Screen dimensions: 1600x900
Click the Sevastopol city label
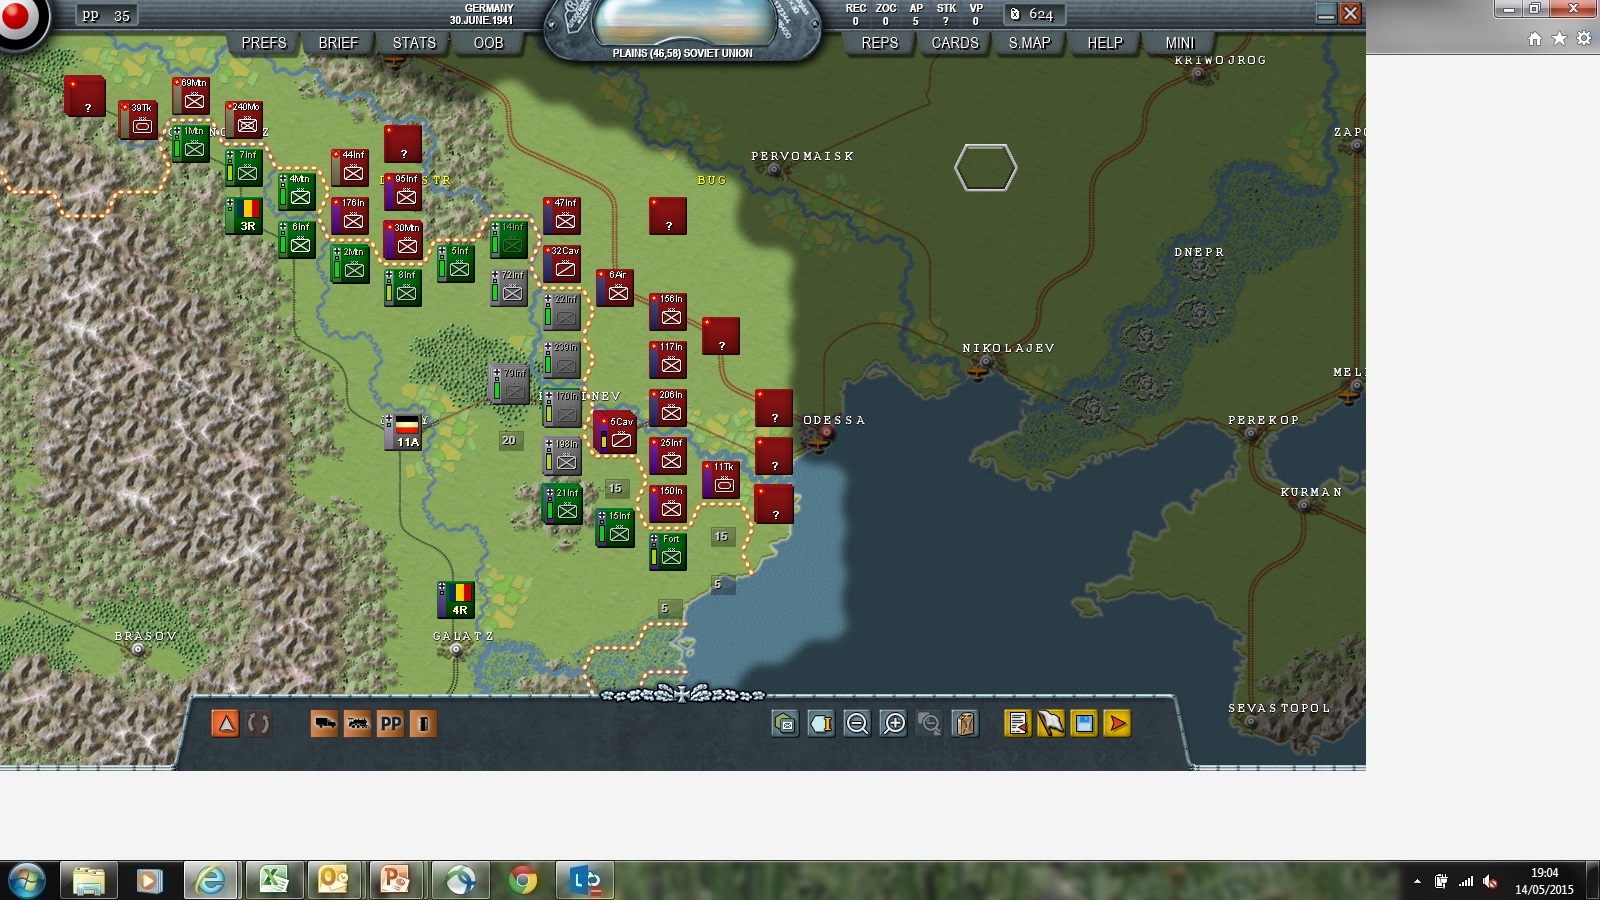click(x=1279, y=708)
